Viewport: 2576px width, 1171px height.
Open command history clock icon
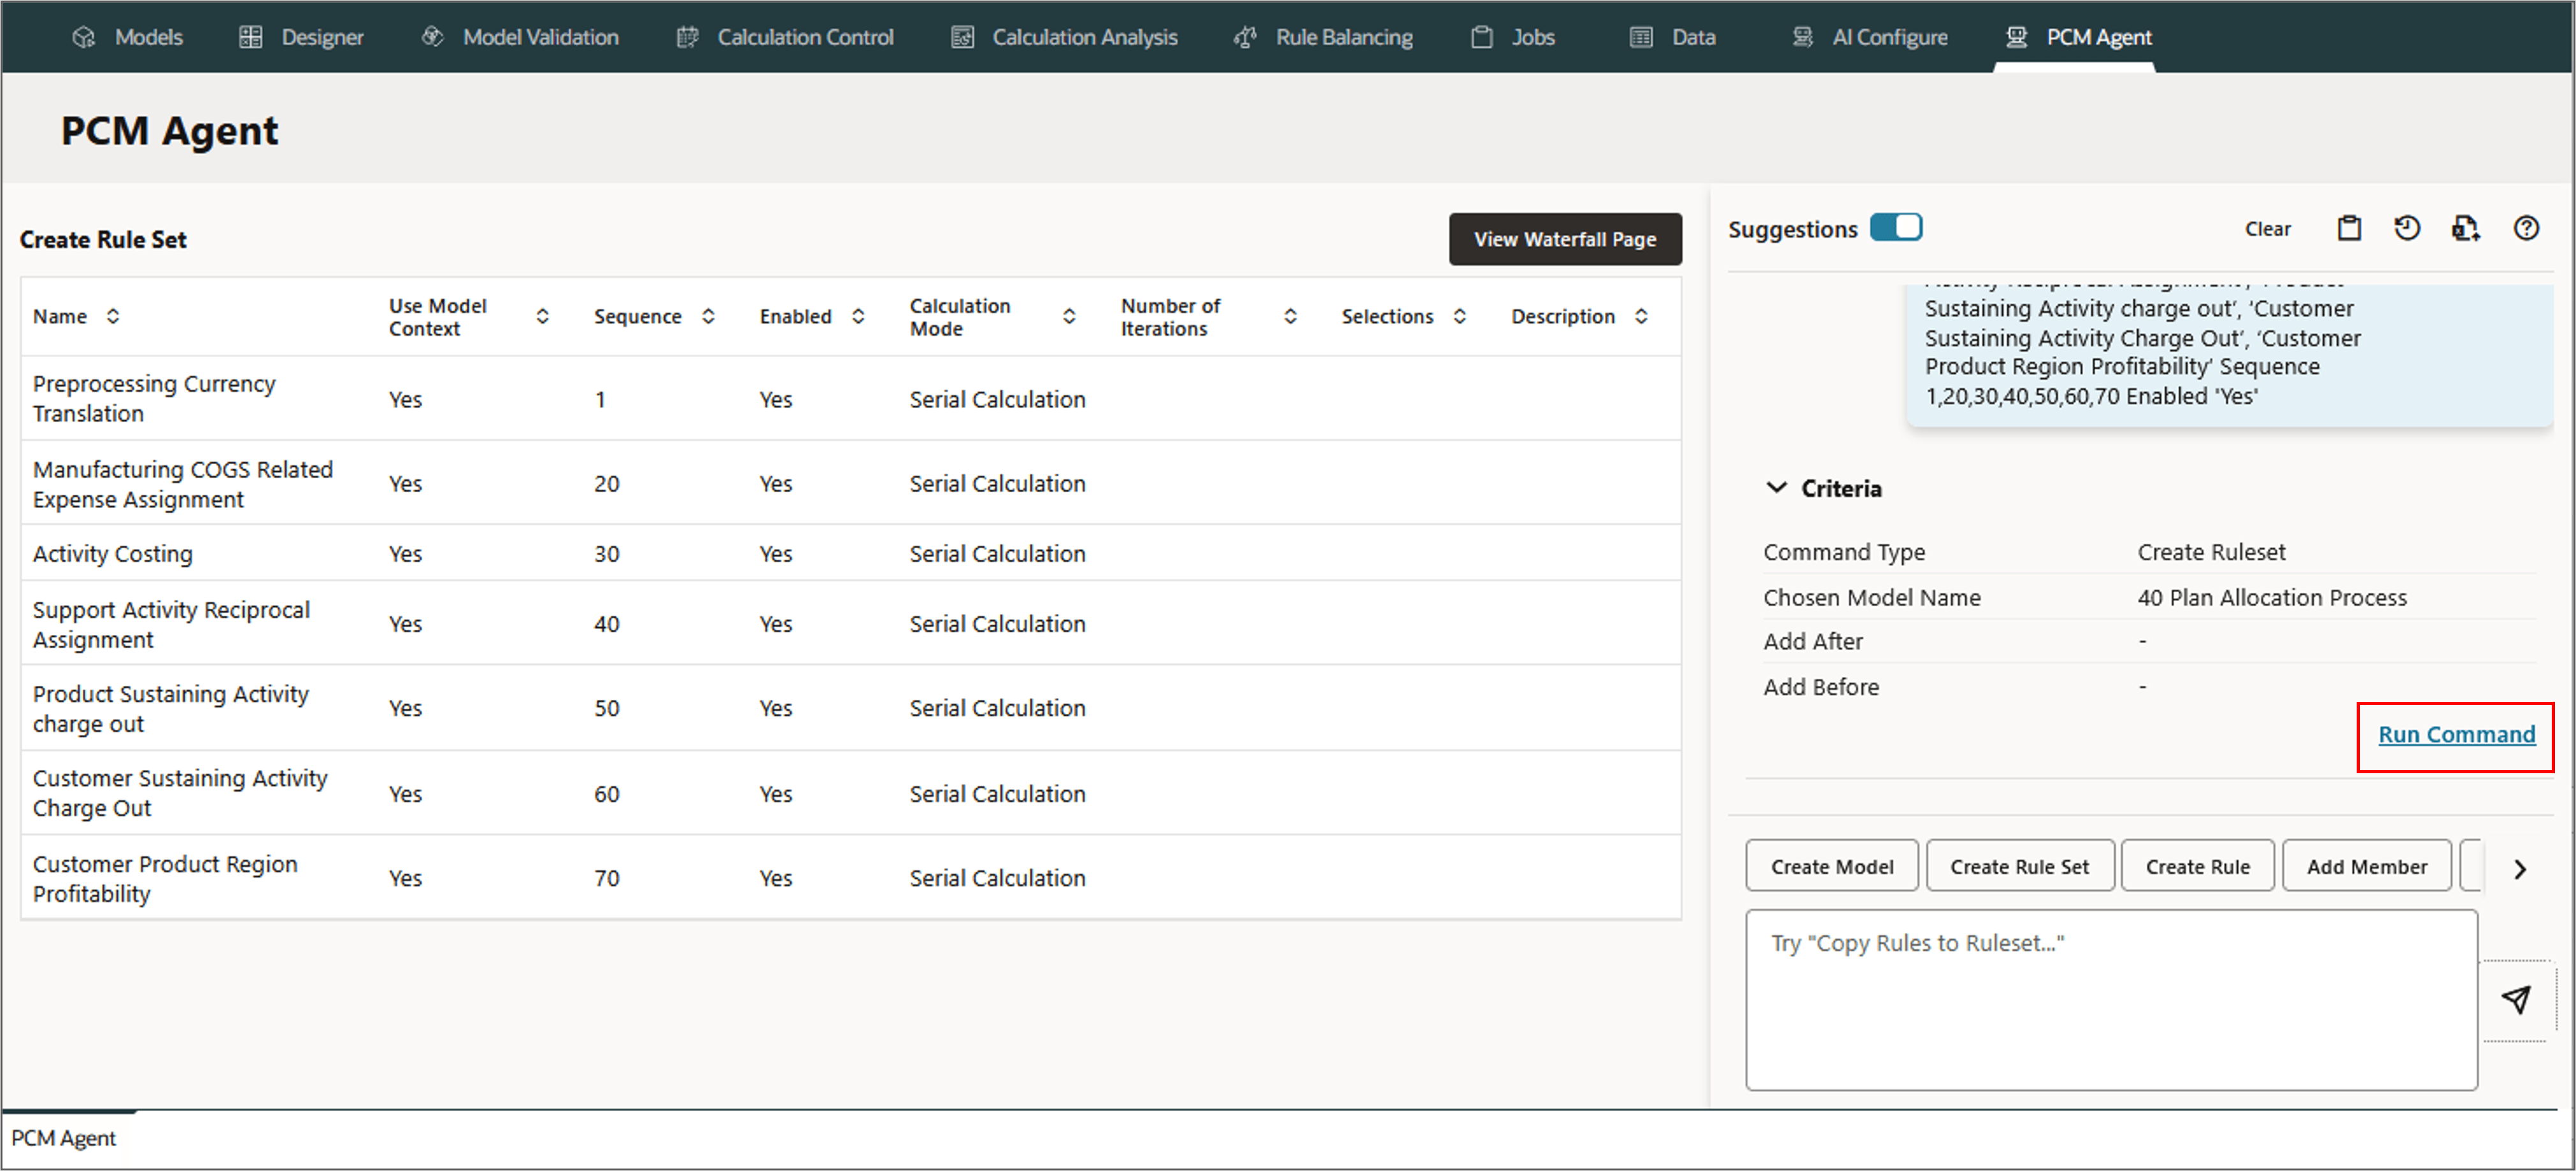click(x=2406, y=229)
